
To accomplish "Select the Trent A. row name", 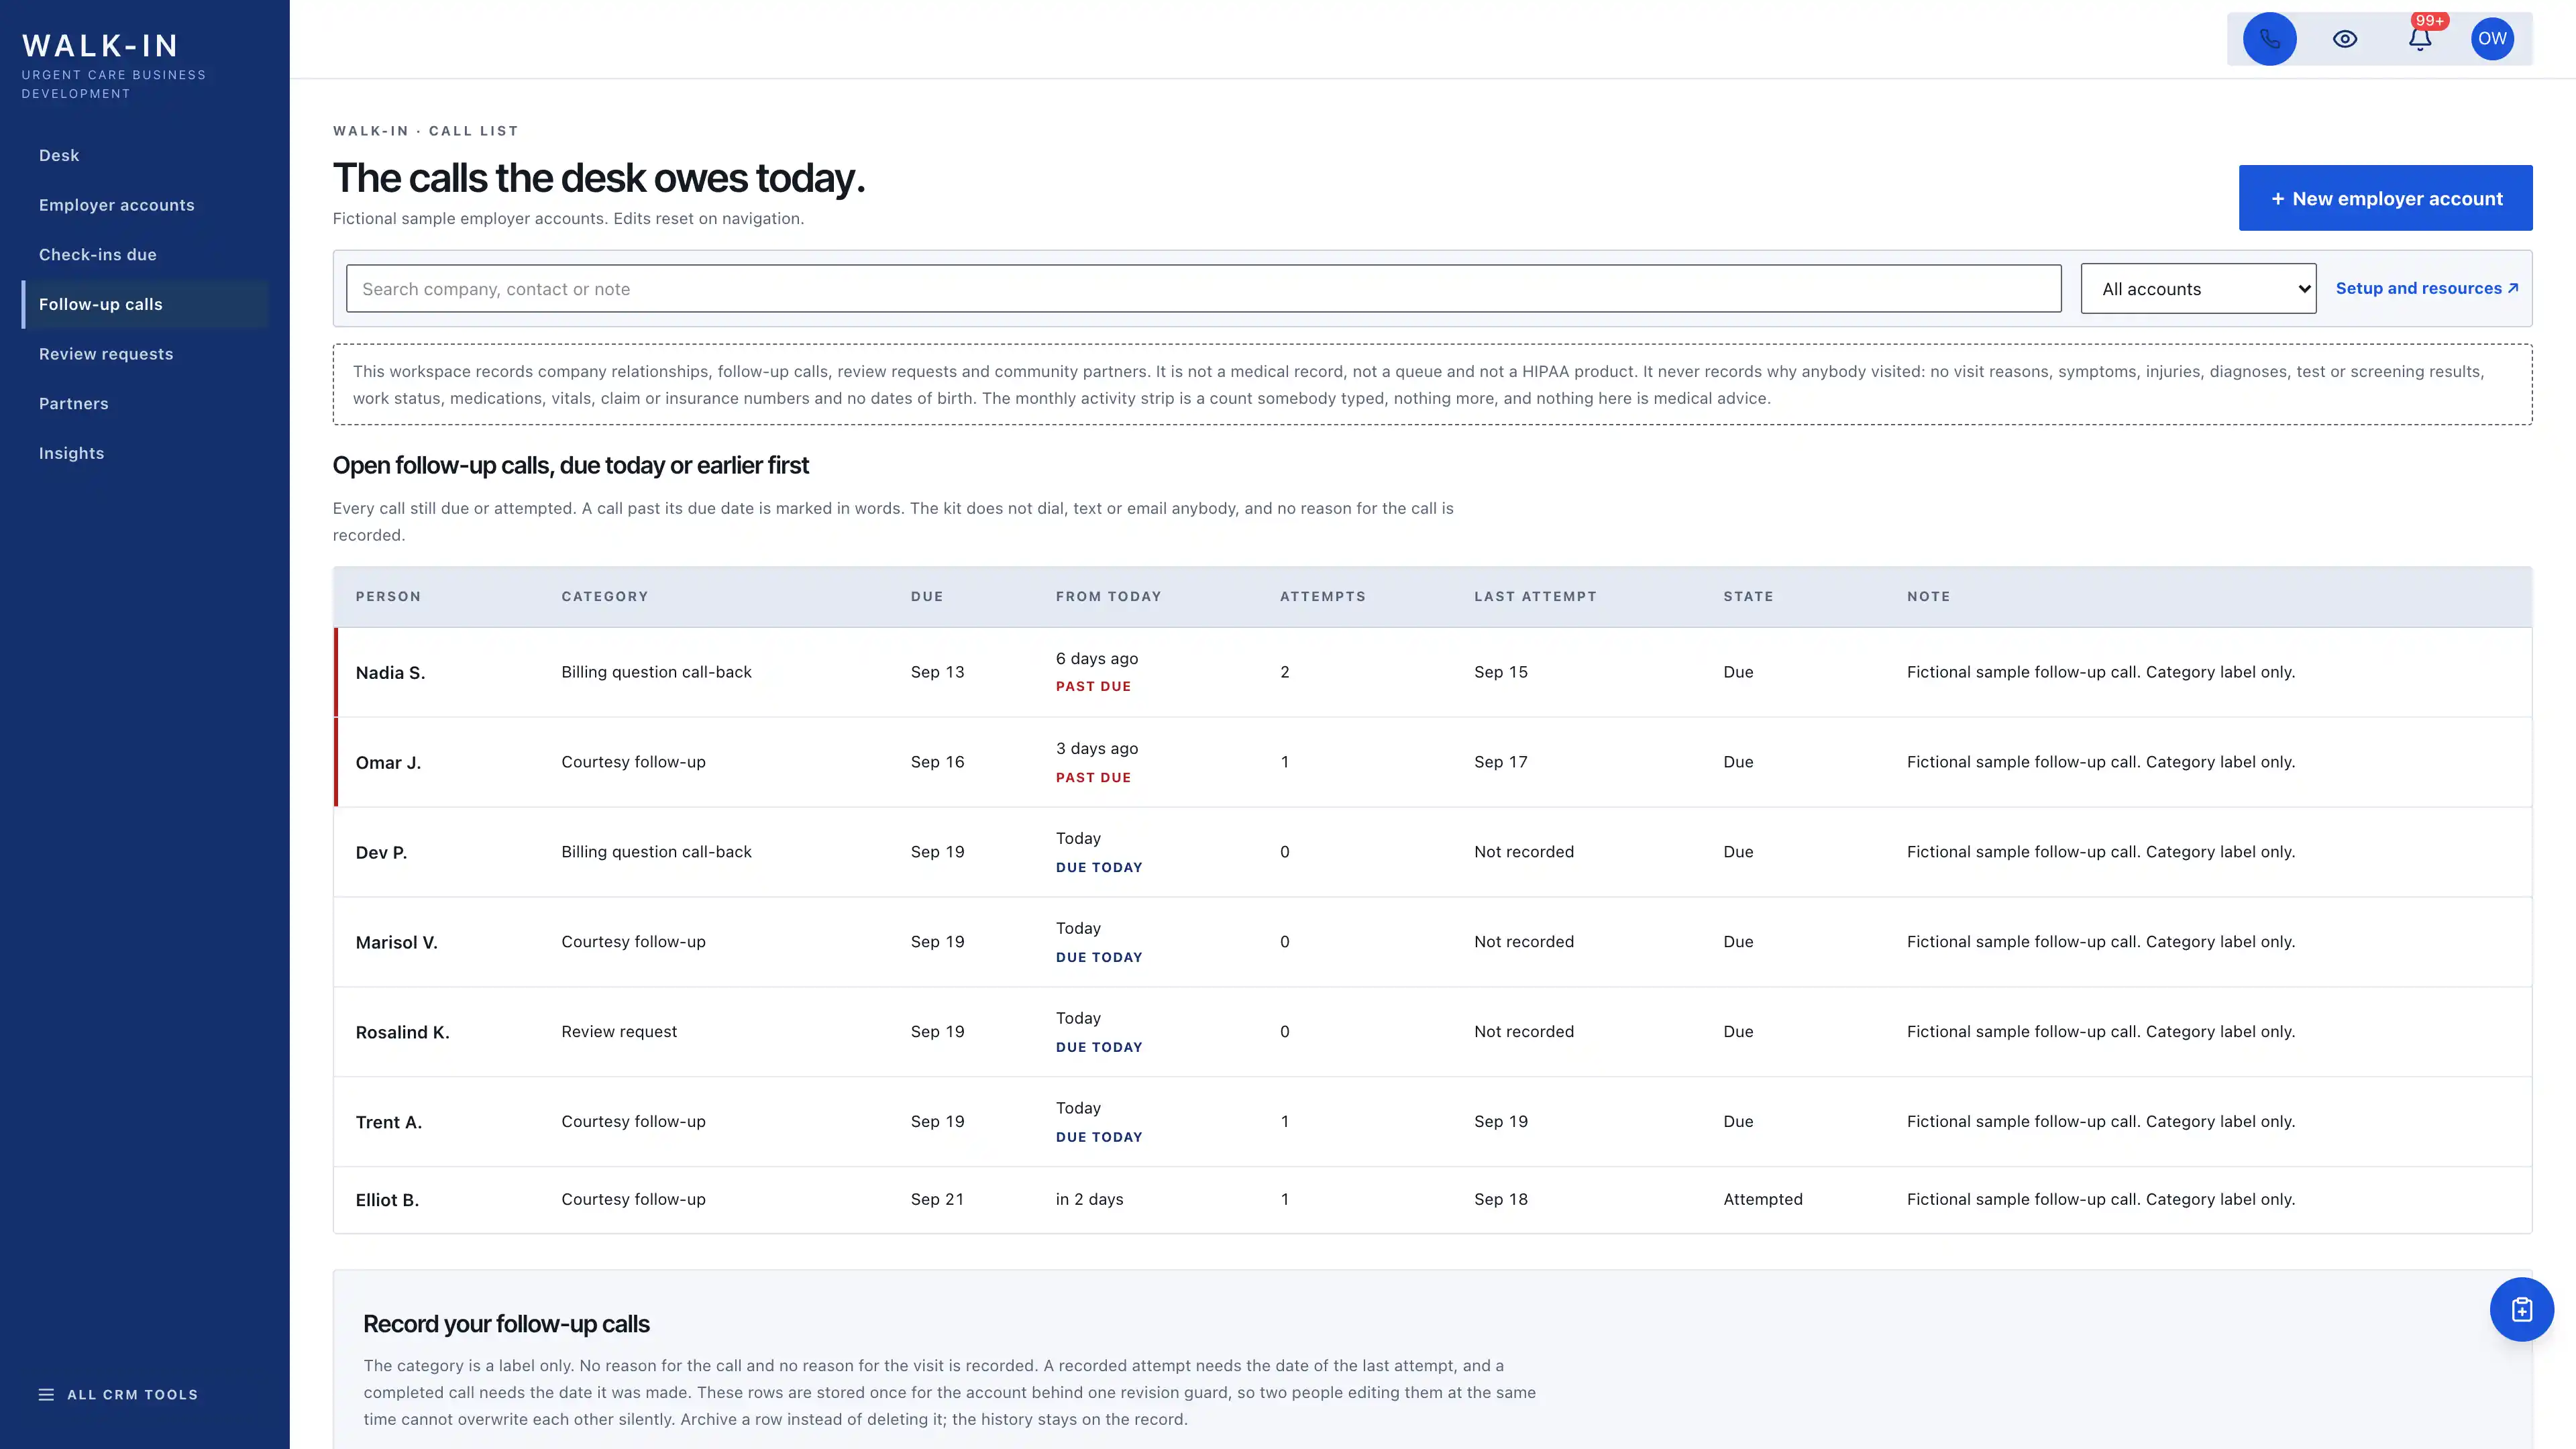I will click(x=388, y=1123).
